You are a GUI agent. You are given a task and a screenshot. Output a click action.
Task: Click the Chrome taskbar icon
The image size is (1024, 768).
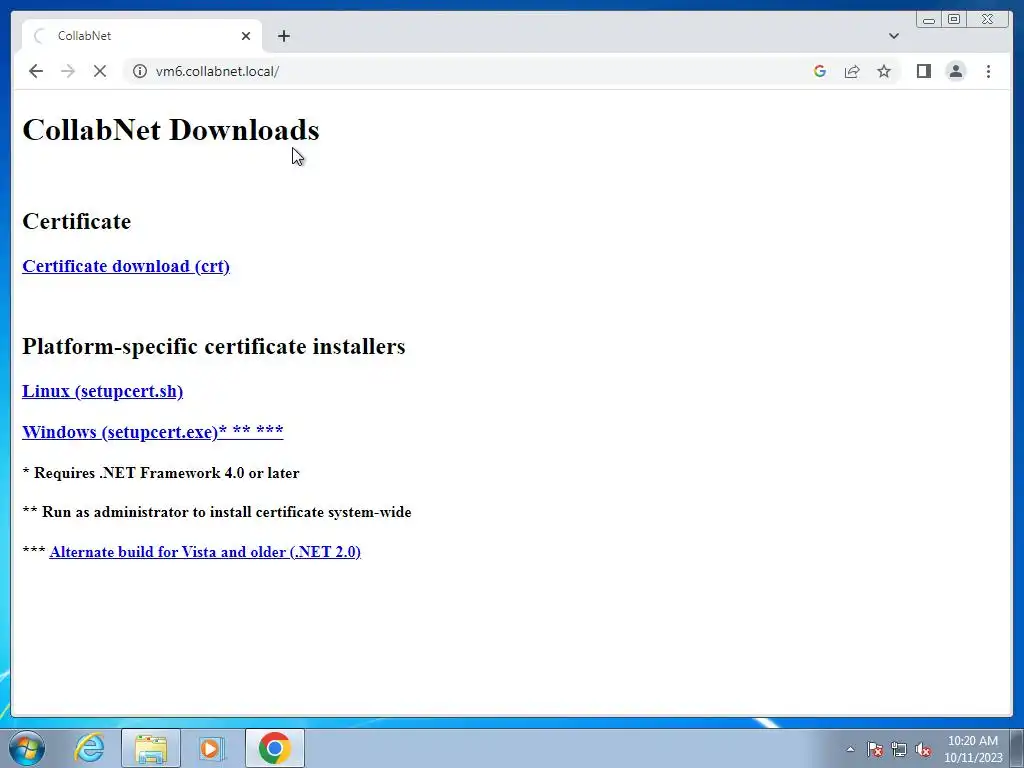coord(274,748)
